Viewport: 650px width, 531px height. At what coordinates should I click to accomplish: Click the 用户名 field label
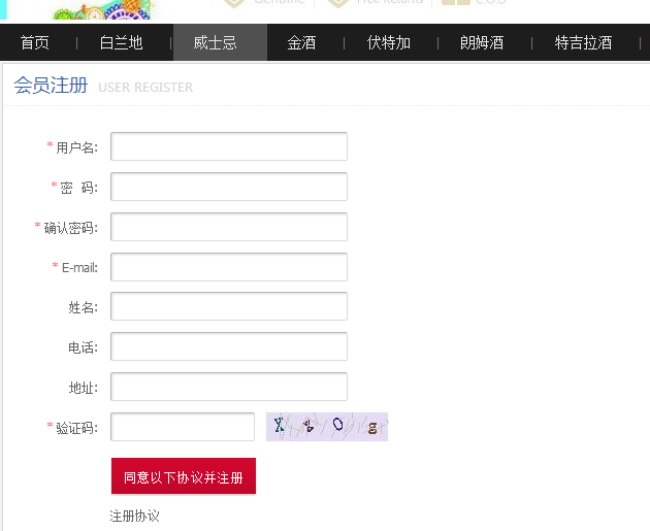(77, 147)
